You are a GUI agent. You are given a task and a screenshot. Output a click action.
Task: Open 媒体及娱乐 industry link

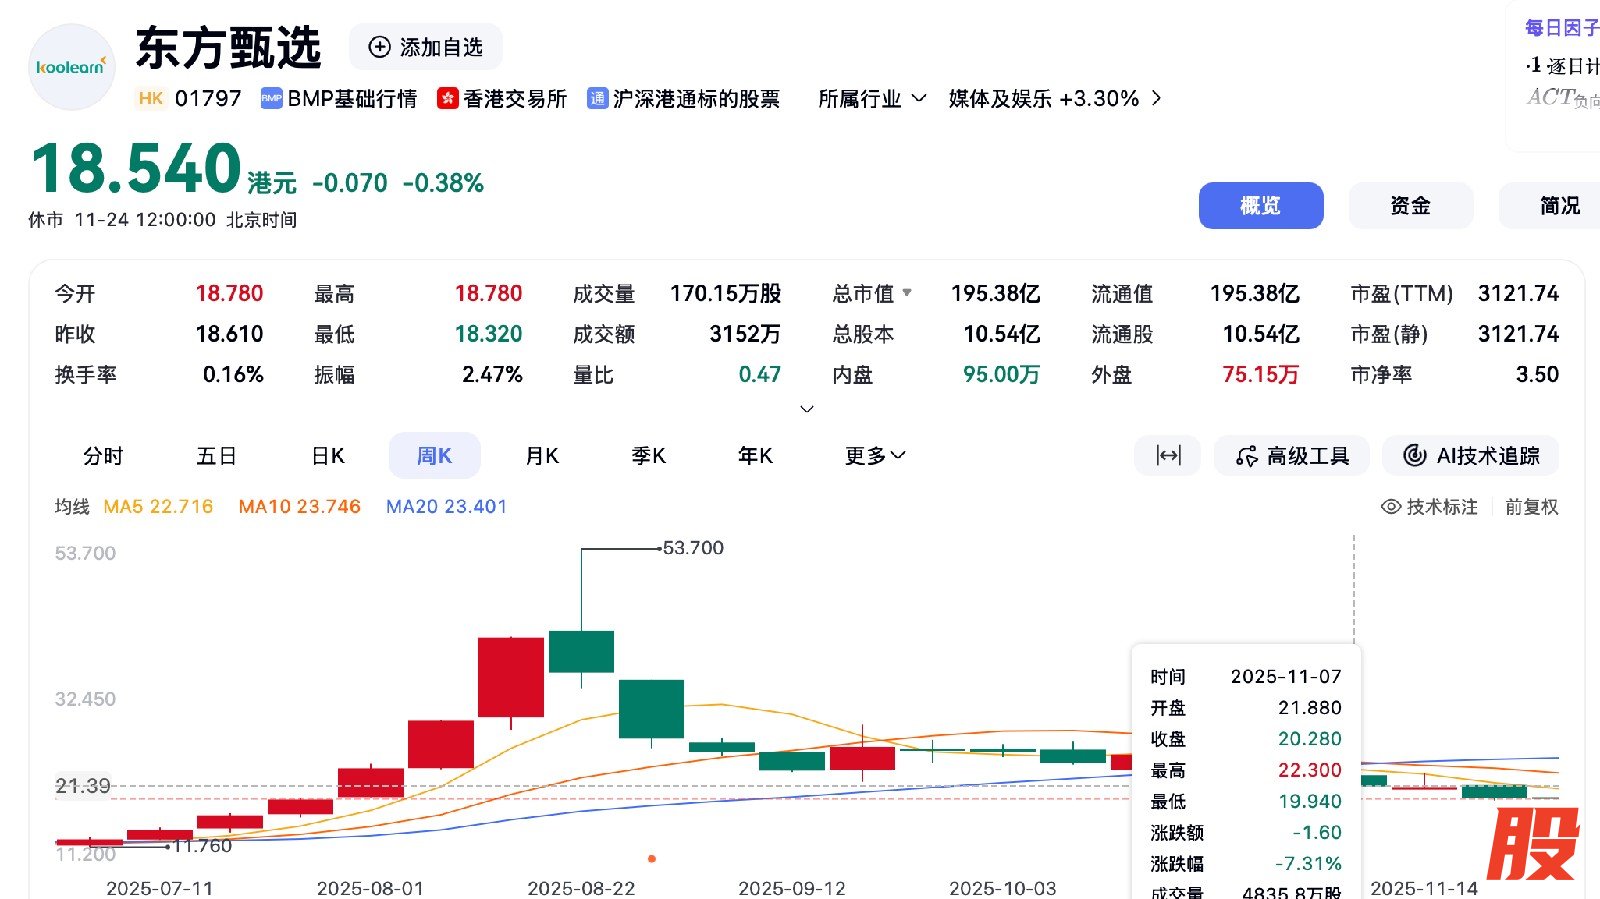coord(1054,98)
